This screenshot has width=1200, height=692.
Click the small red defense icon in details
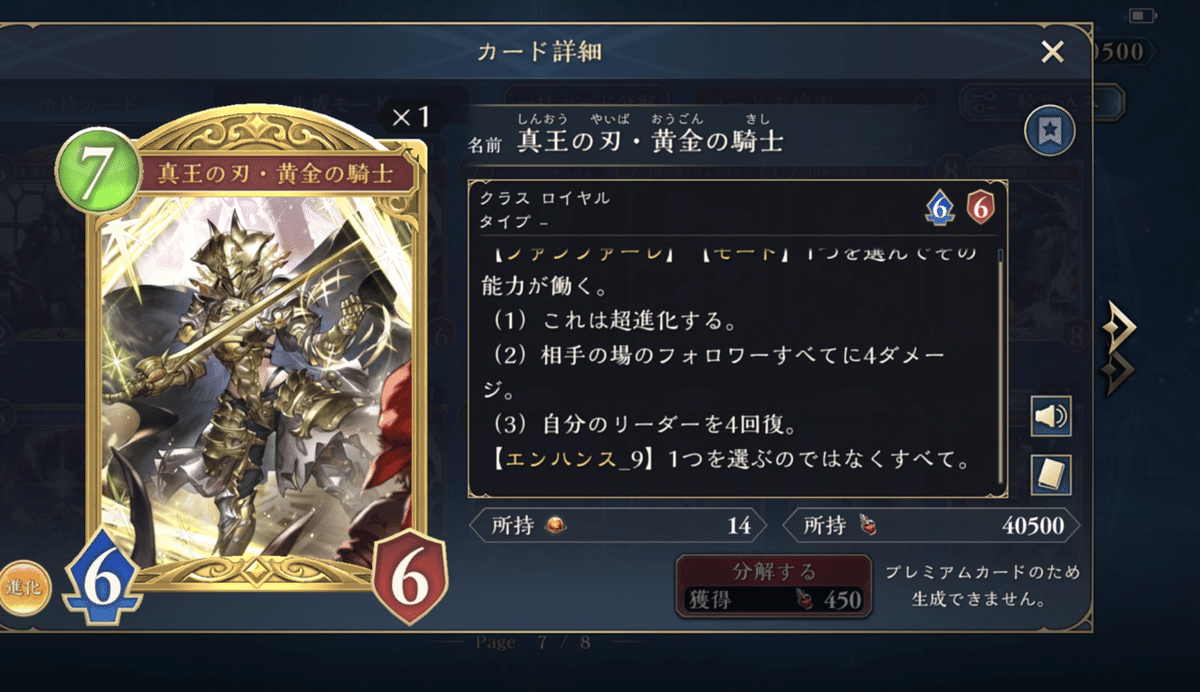981,208
